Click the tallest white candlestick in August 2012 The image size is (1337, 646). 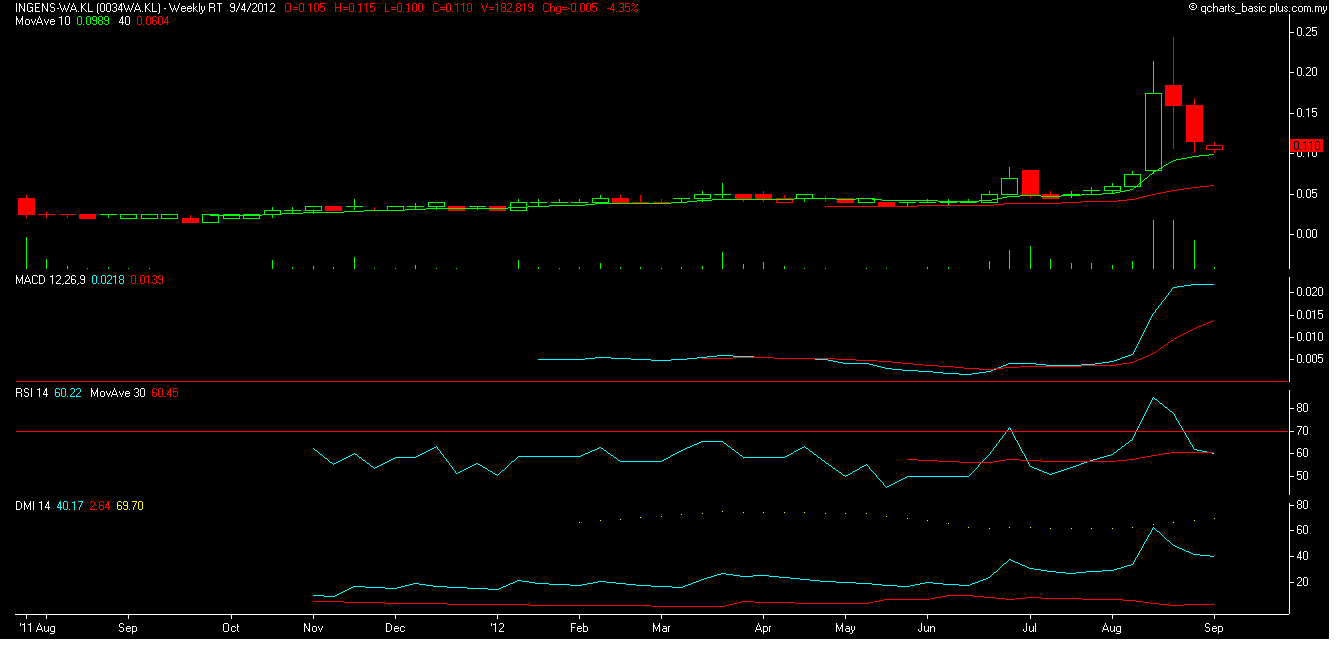[1153, 131]
